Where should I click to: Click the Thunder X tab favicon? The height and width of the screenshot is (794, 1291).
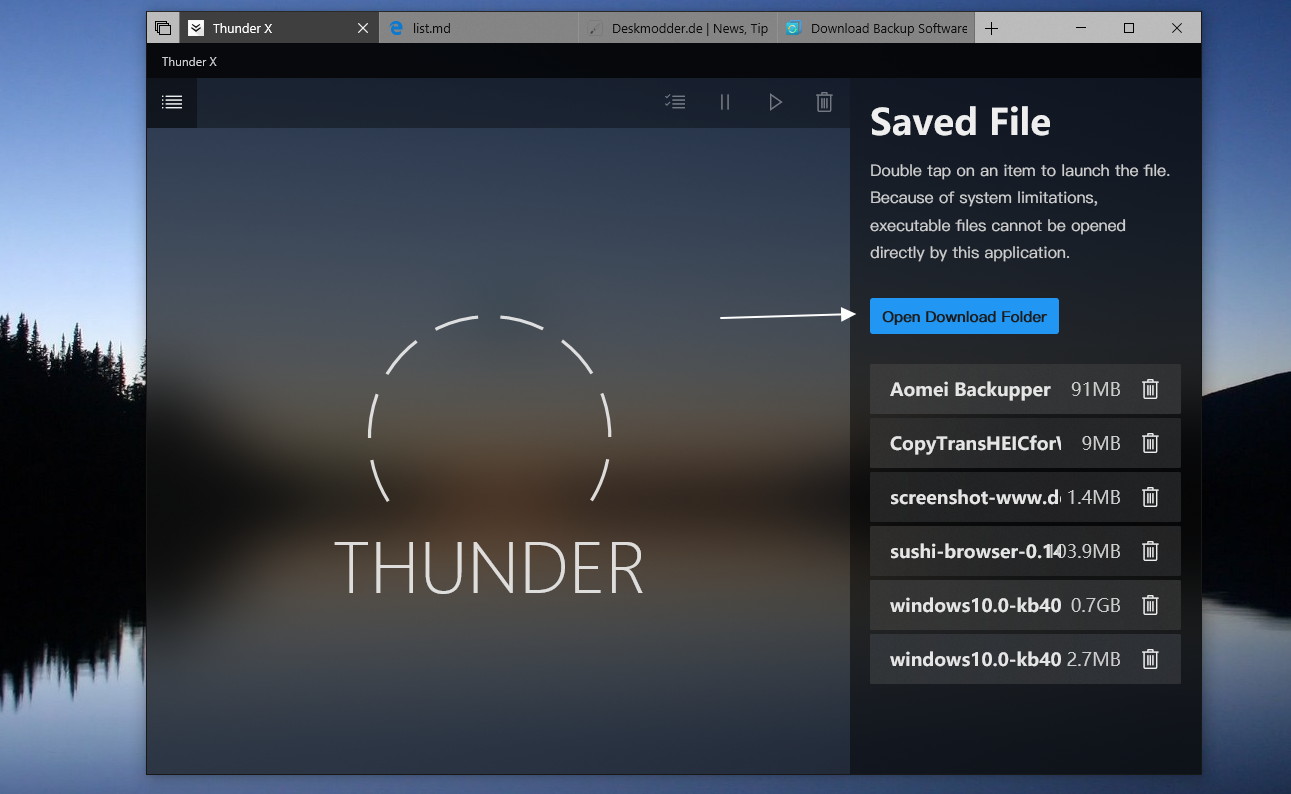196,28
